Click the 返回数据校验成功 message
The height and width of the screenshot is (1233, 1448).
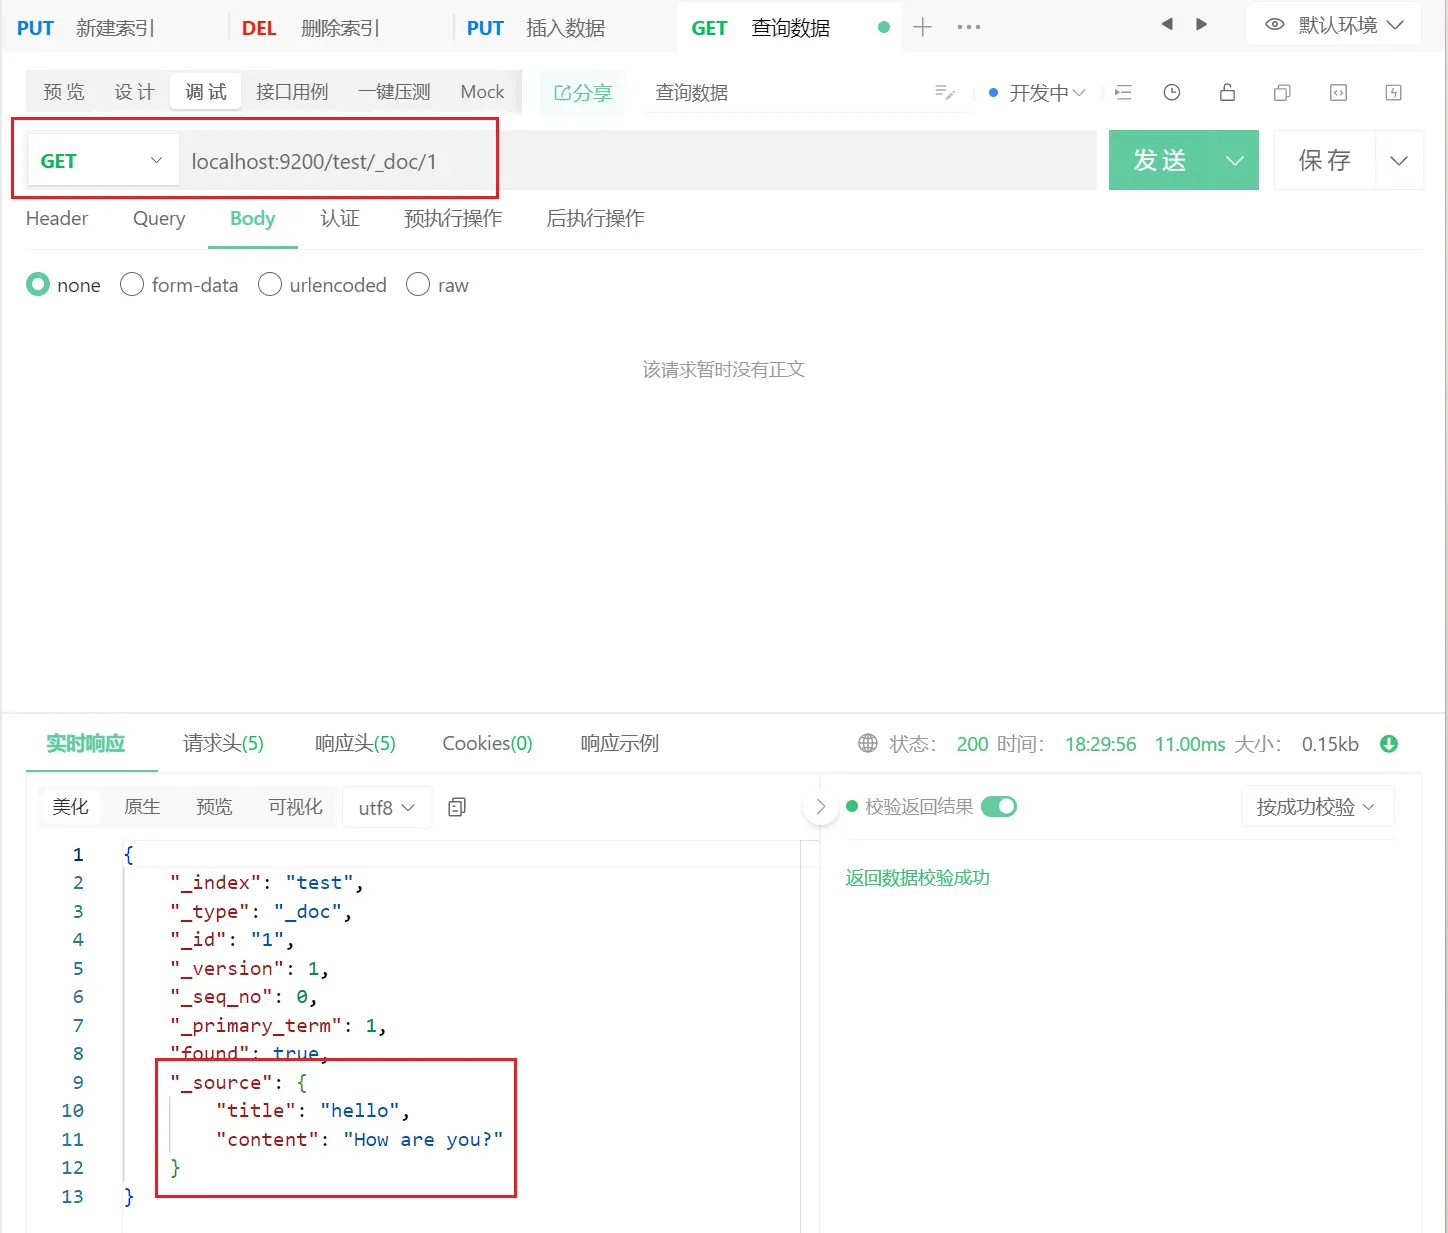pyautogui.click(x=917, y=878)
